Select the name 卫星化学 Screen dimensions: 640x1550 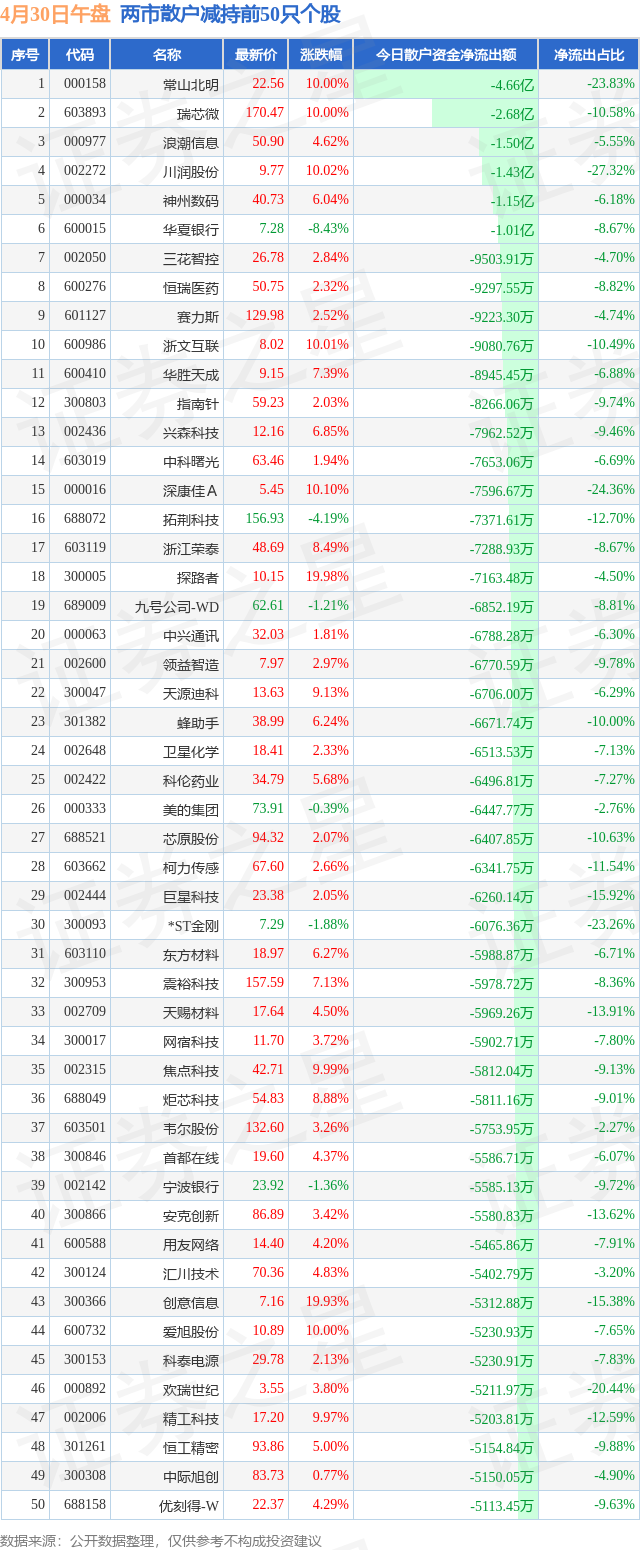[191, 751]
